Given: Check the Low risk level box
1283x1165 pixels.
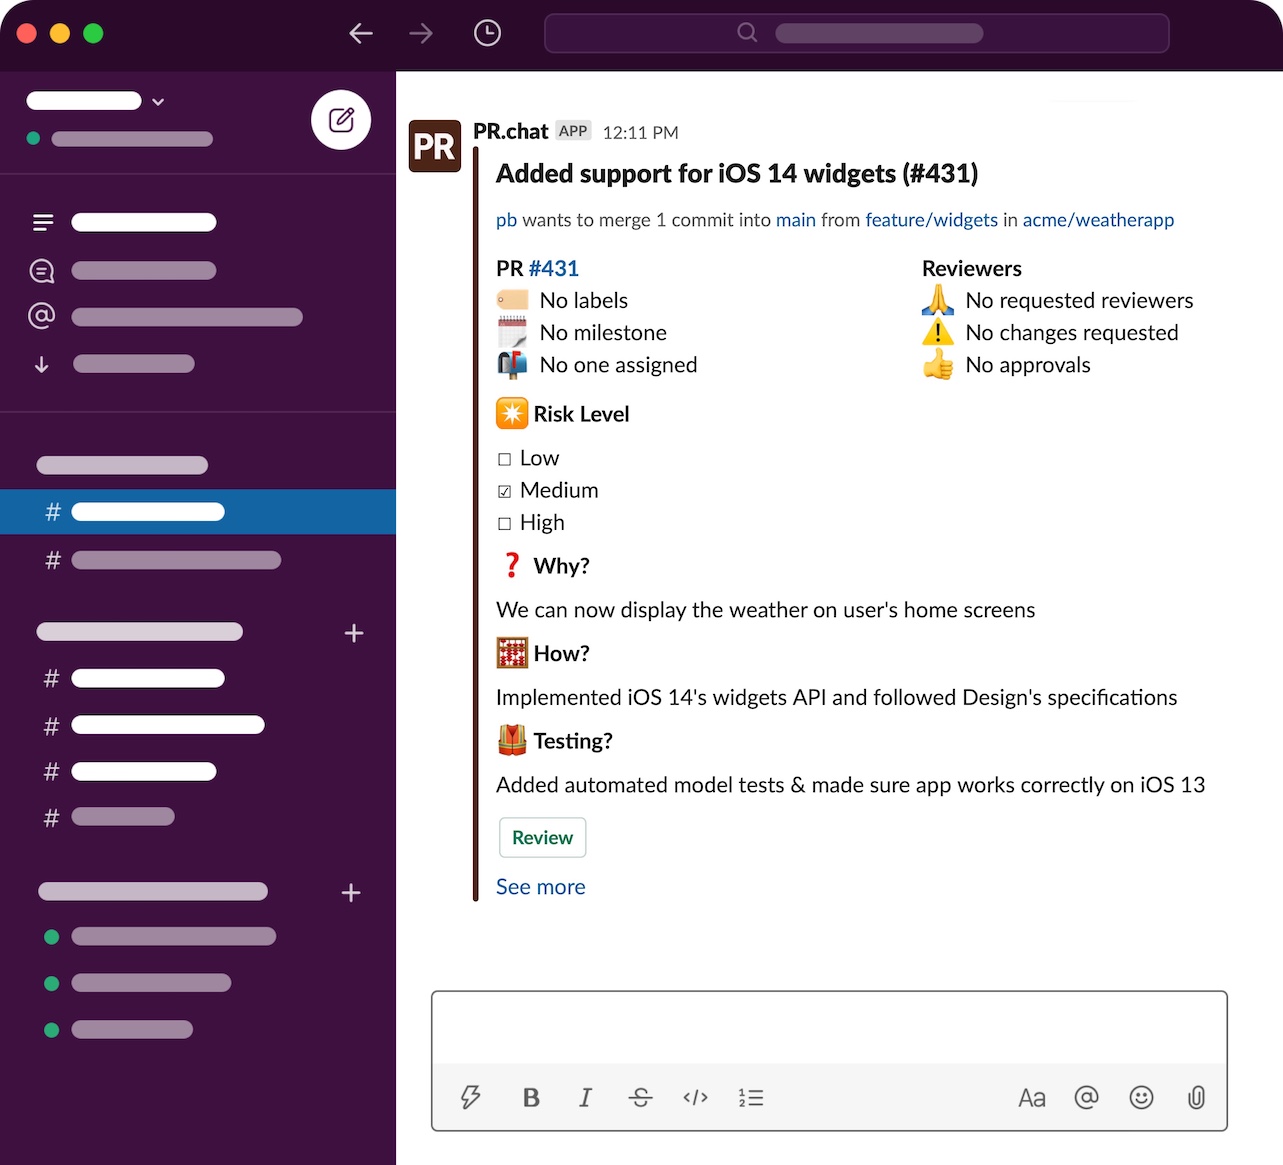Looking at the screenshot, I should pos(504,459).
